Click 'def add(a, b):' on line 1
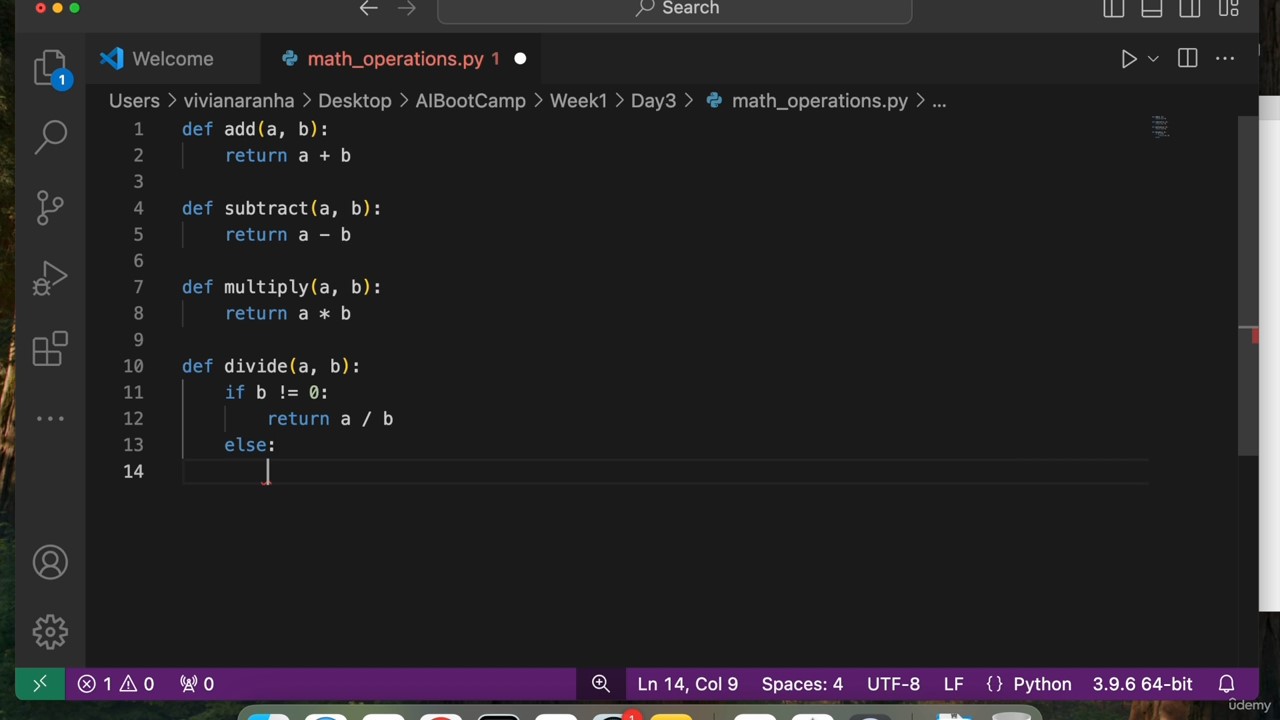This screenshot has height=720, width=1280. 255,129
